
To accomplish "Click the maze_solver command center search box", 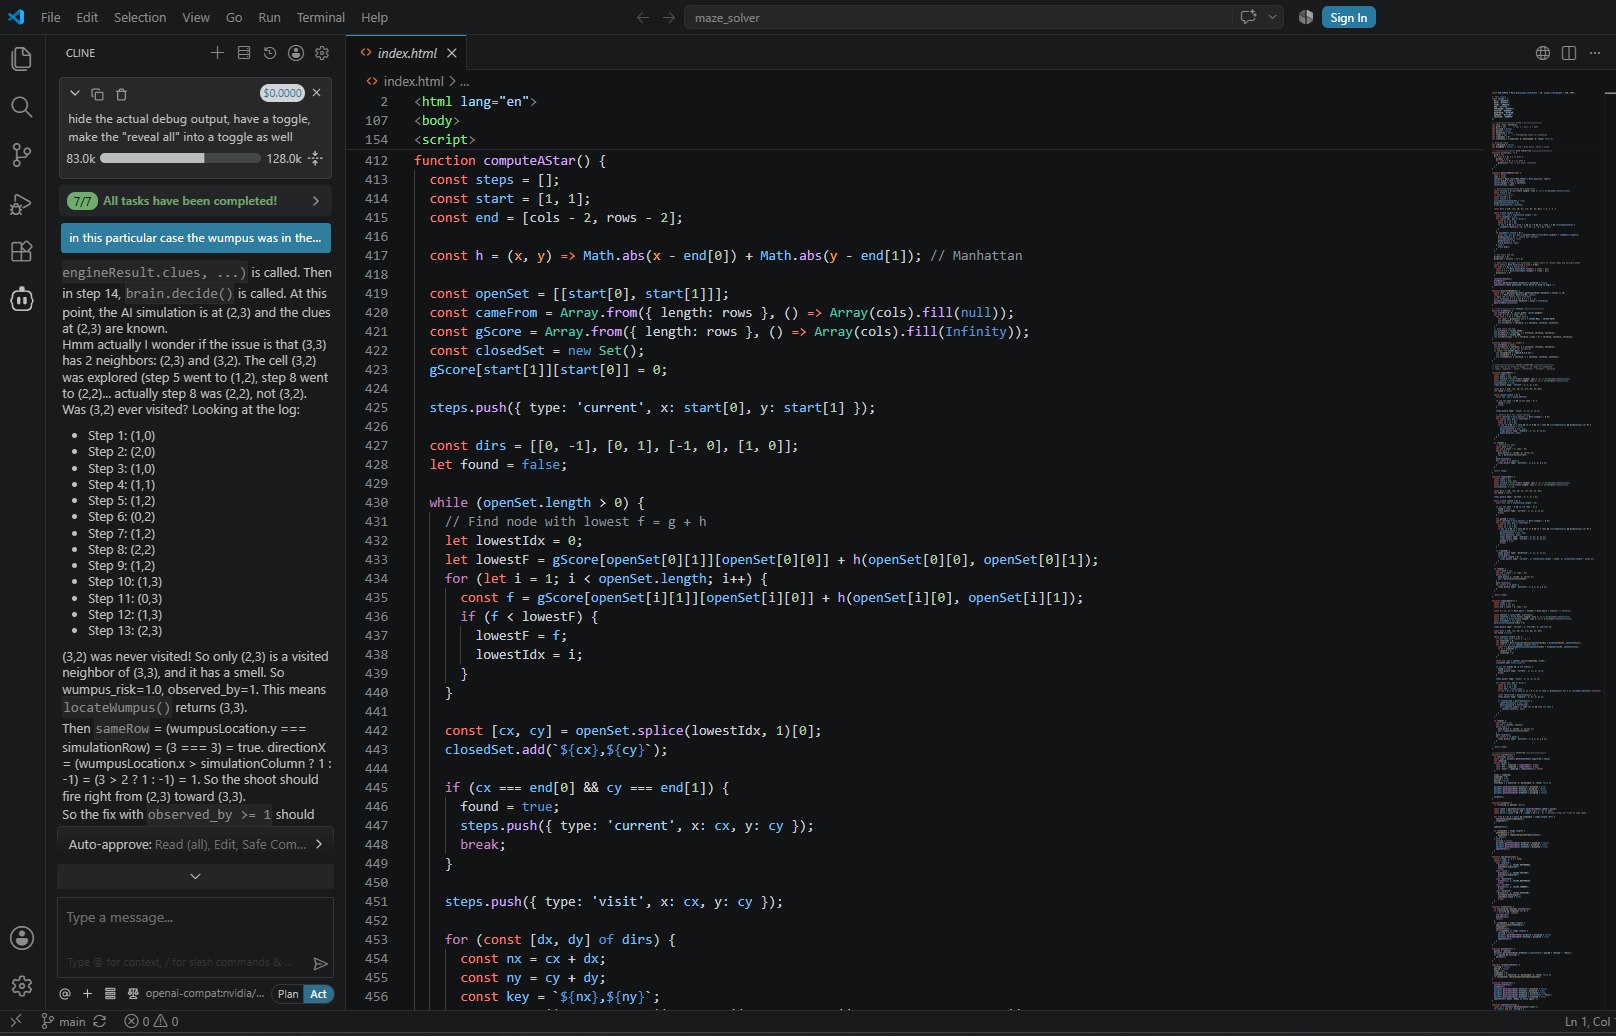I will click(957, 17).
